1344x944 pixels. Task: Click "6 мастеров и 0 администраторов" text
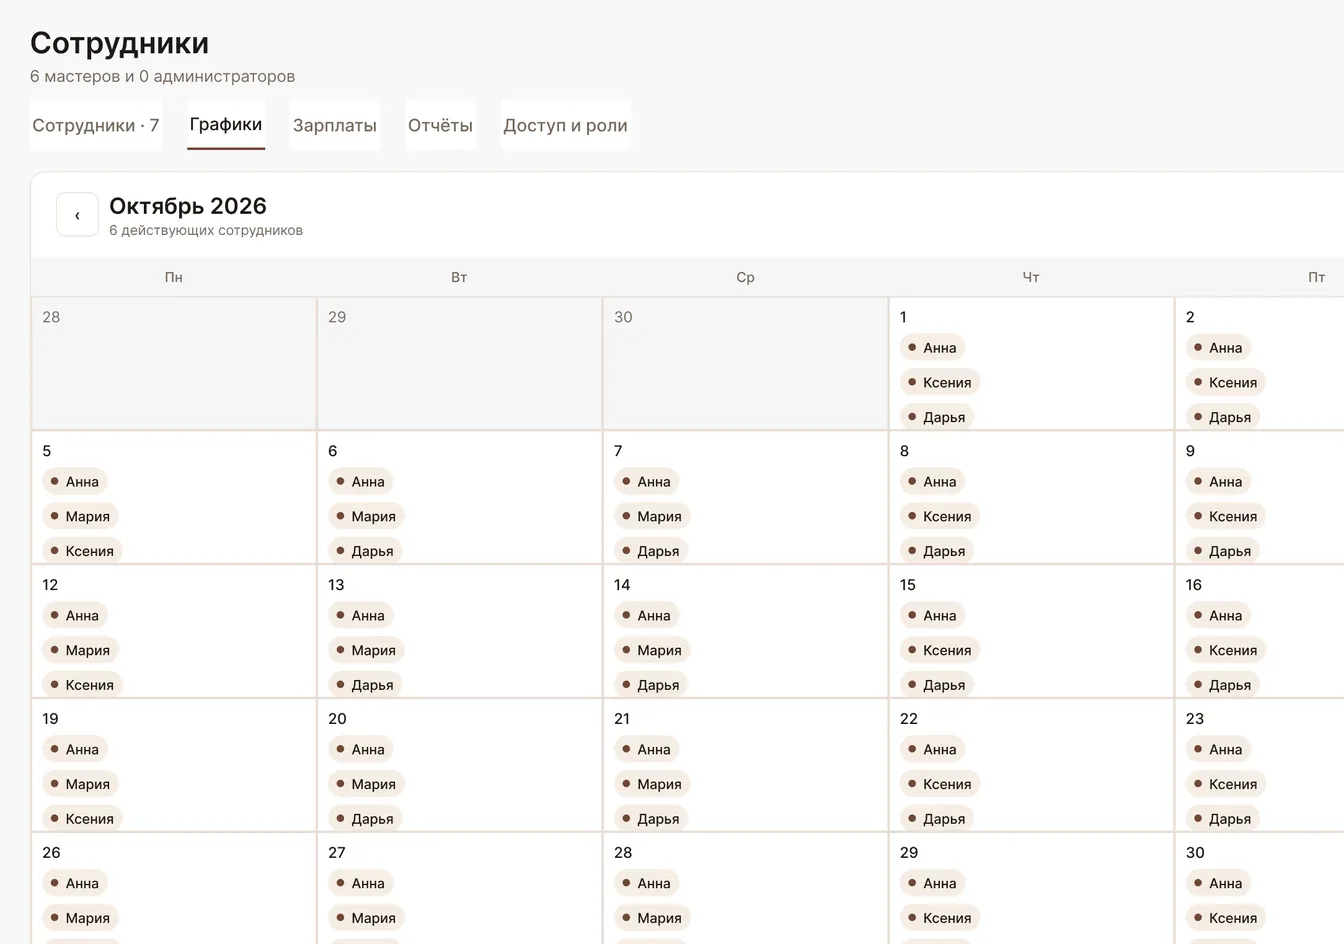162,76
